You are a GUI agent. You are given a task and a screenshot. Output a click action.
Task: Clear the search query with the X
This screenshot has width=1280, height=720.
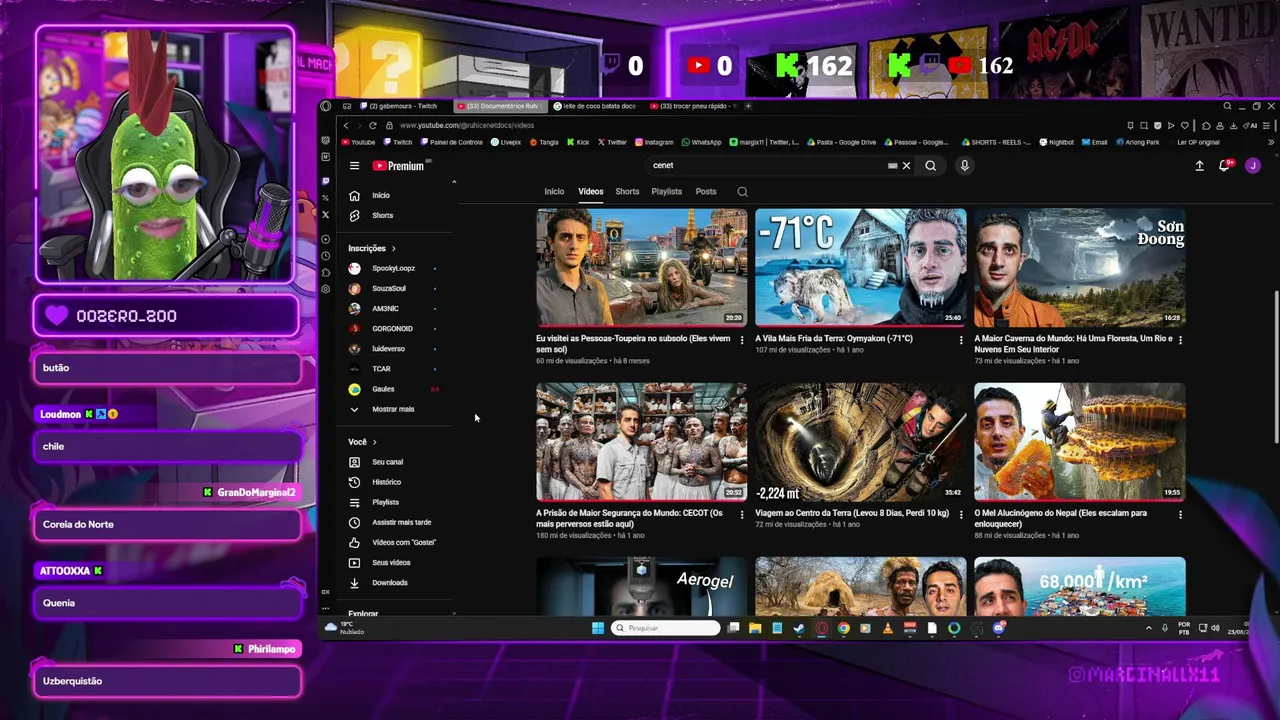pos(907,166)
